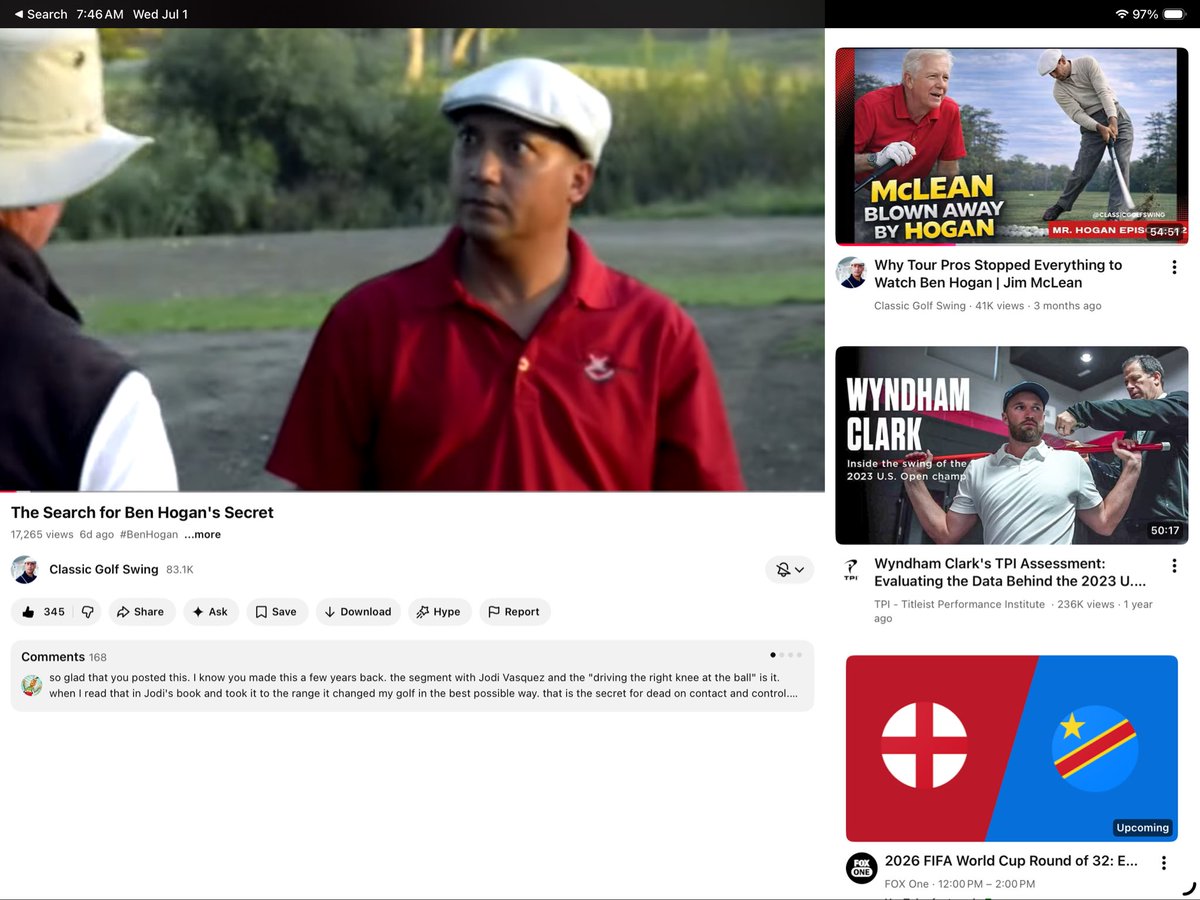Viewport: 1200px width, 900px height.
Task: Check the Wi-Fi status icon
Action: click(x=1122, y=14)
